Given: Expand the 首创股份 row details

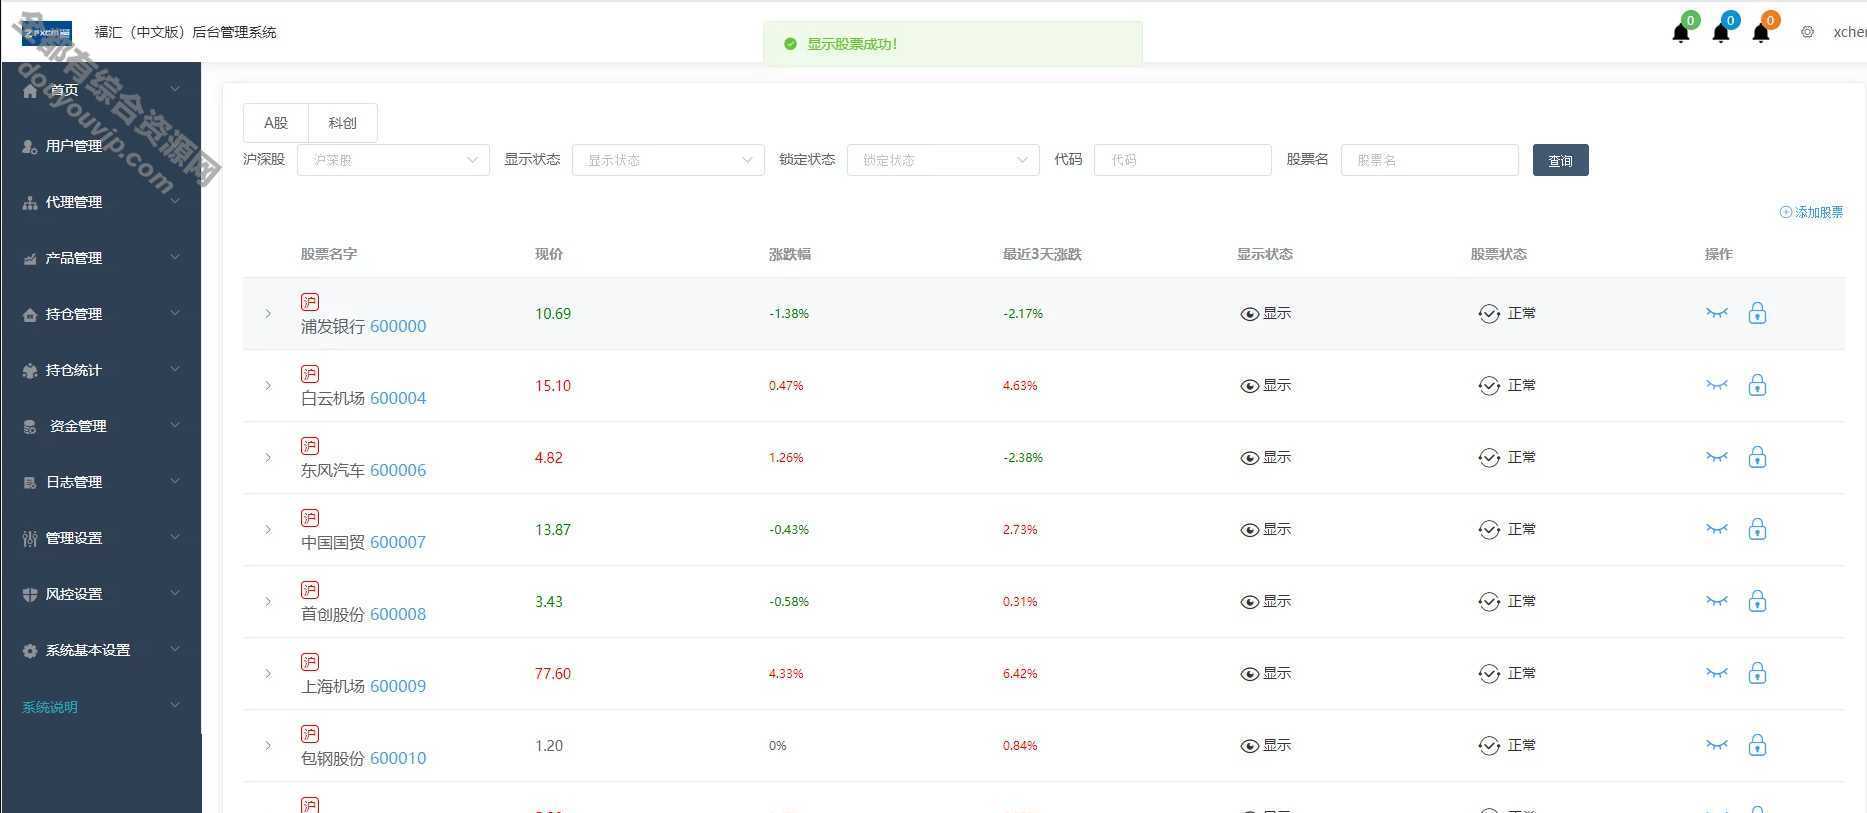Looking at the screenshot, I should (x=268, y=602).
